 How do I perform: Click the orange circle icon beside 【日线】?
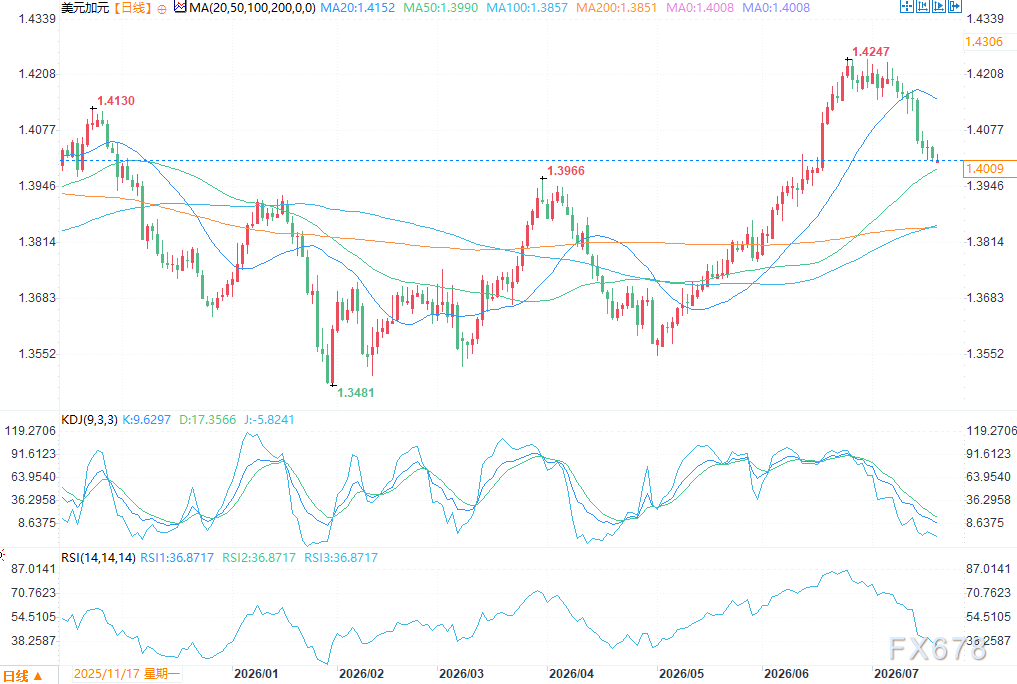point(162,8)
